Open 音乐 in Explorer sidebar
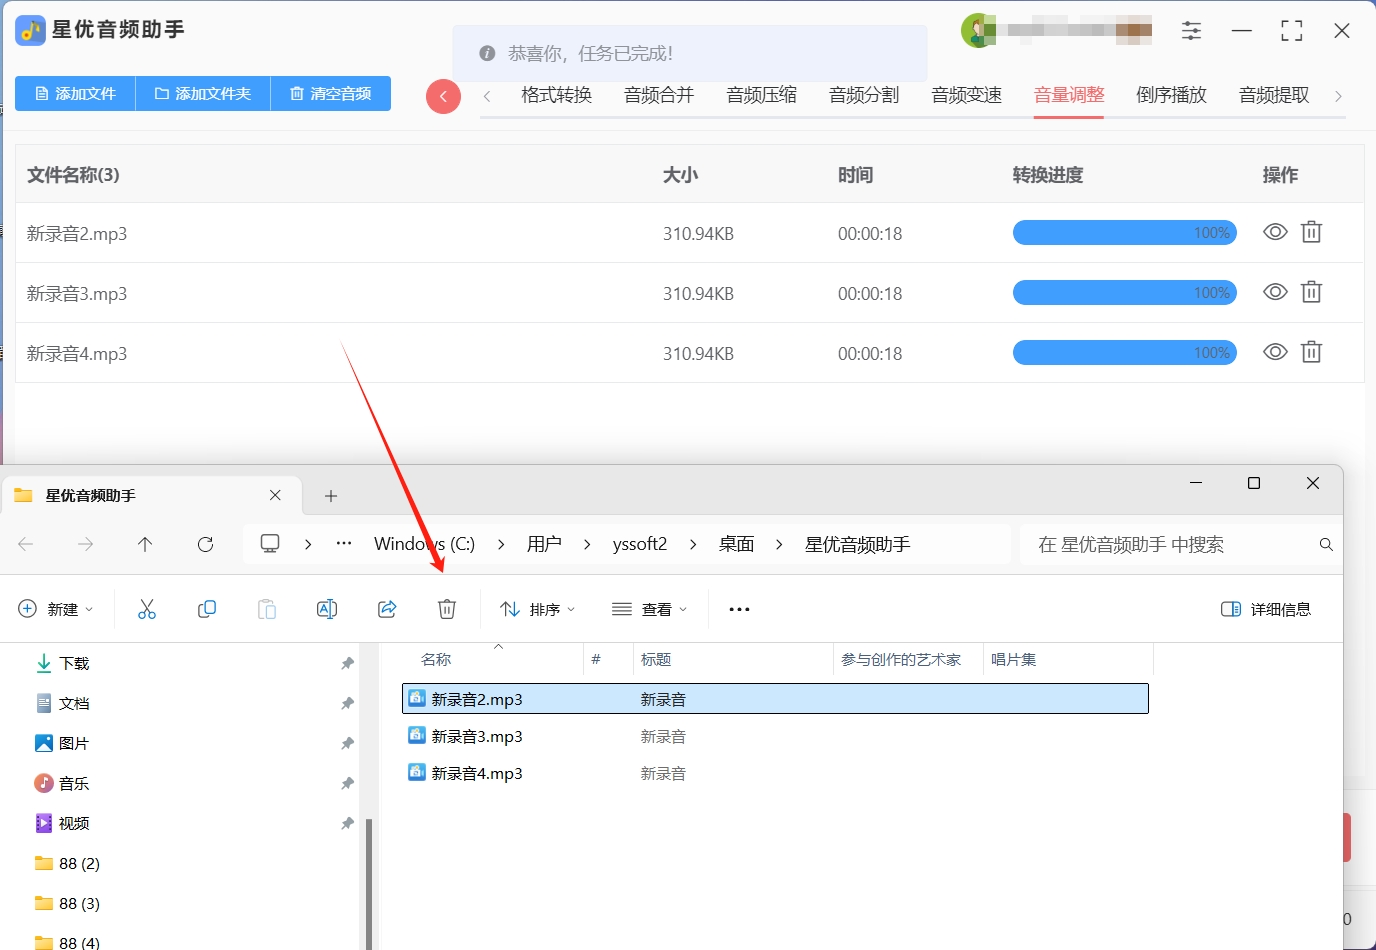This screenshot has width=1376, height=950. (74, 784)
